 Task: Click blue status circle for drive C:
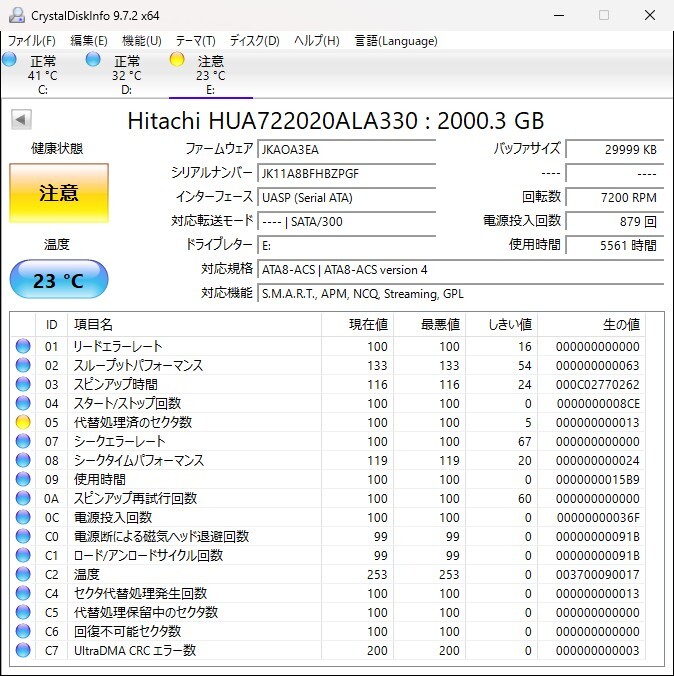pos(9,59)
